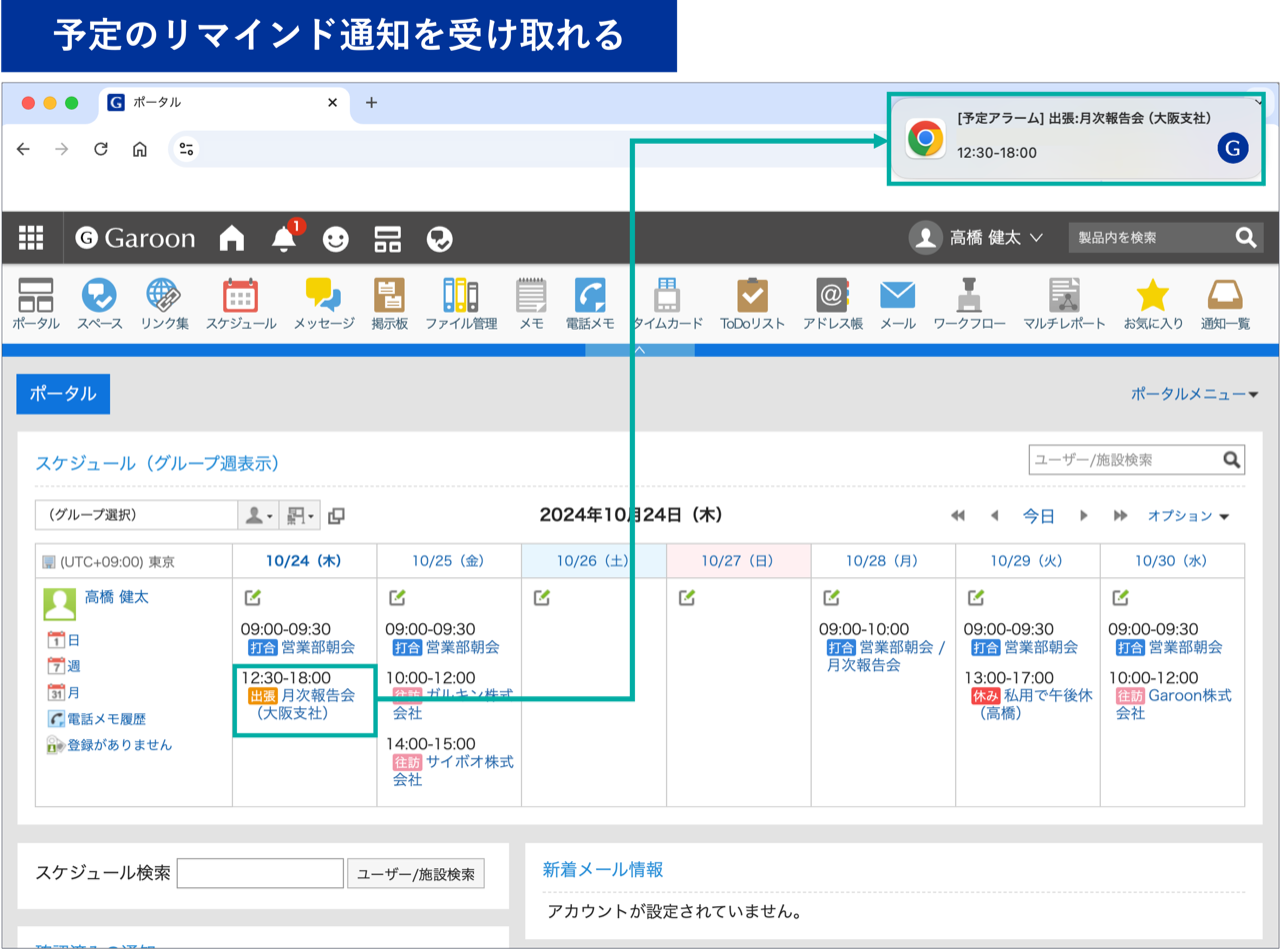Switch to 週 week view link
1280x949 pixels.
(64, 666)
